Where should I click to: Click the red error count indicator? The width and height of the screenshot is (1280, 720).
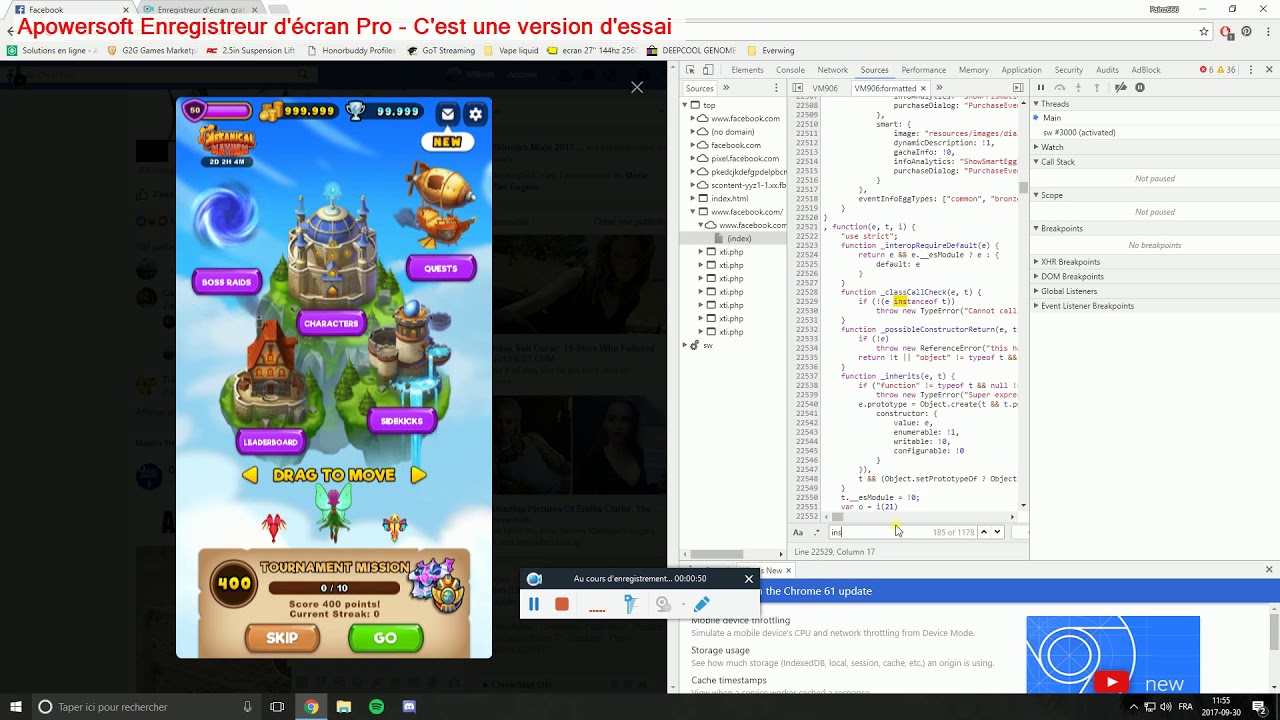[1207, 70]
